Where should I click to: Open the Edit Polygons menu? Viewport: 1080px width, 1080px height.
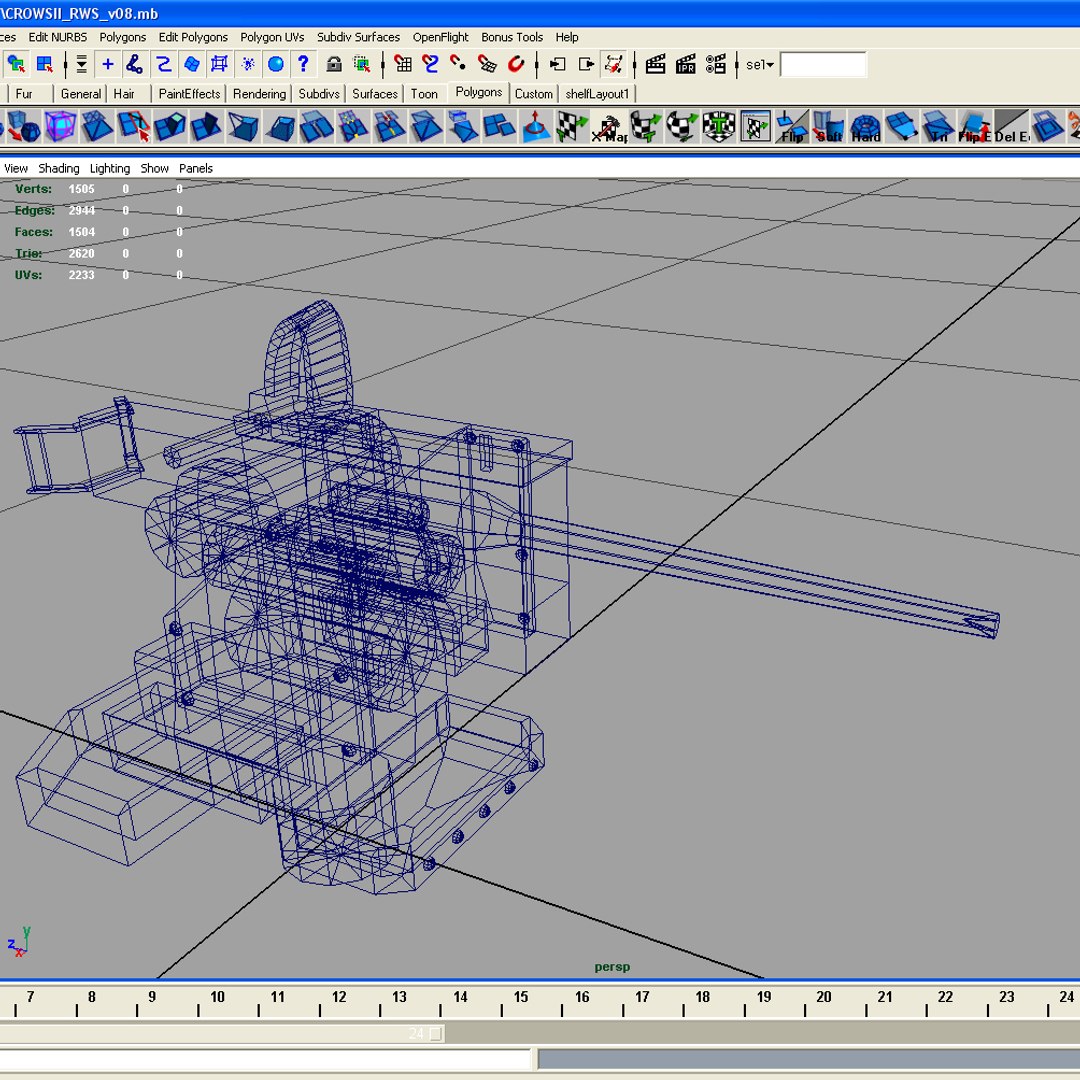tap(193, 37)
